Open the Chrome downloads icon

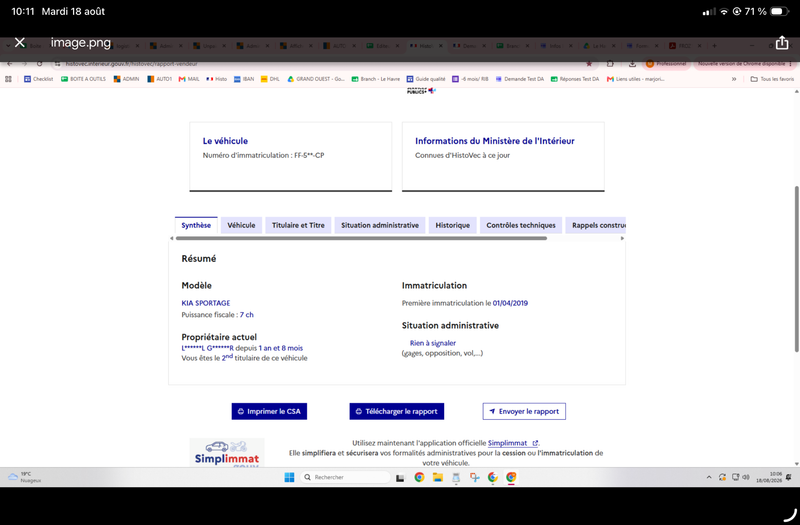632,64
